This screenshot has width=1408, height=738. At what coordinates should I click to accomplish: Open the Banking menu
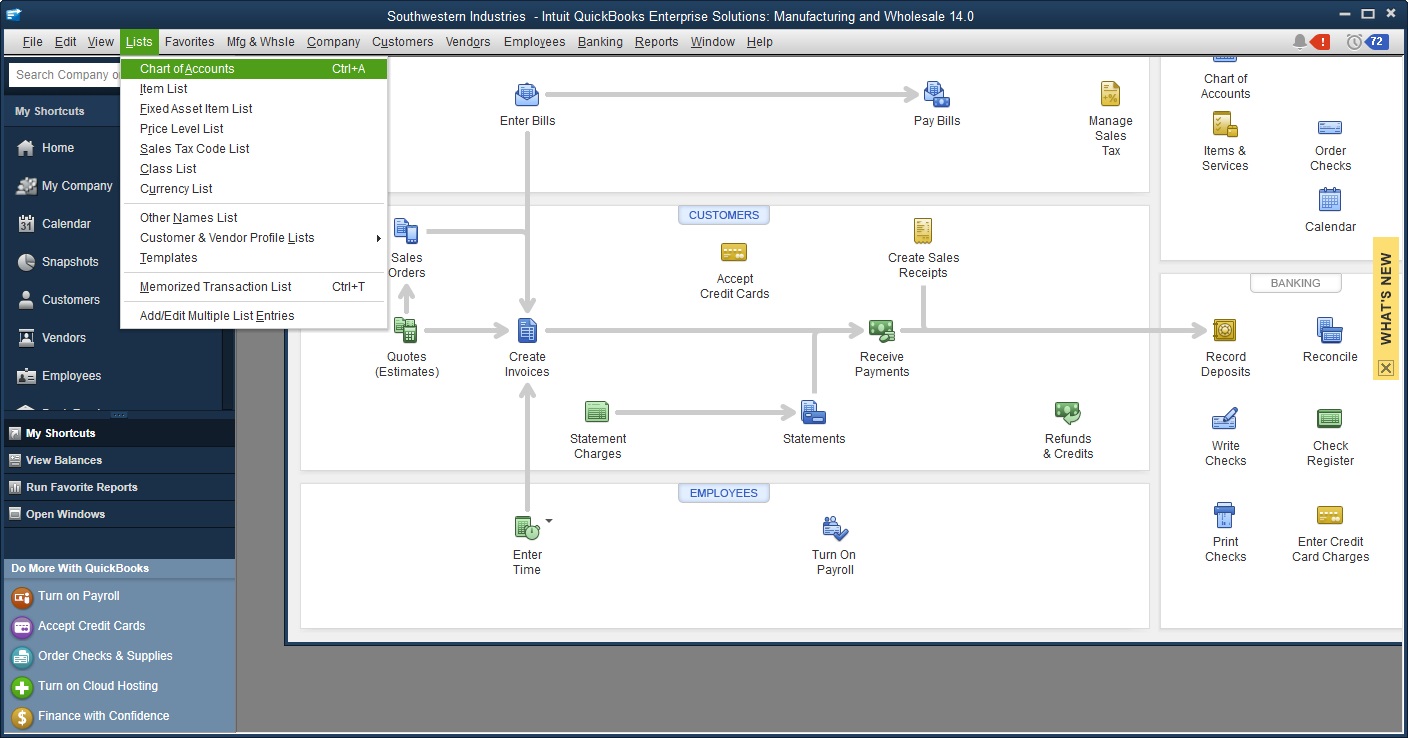pos(600,42)
